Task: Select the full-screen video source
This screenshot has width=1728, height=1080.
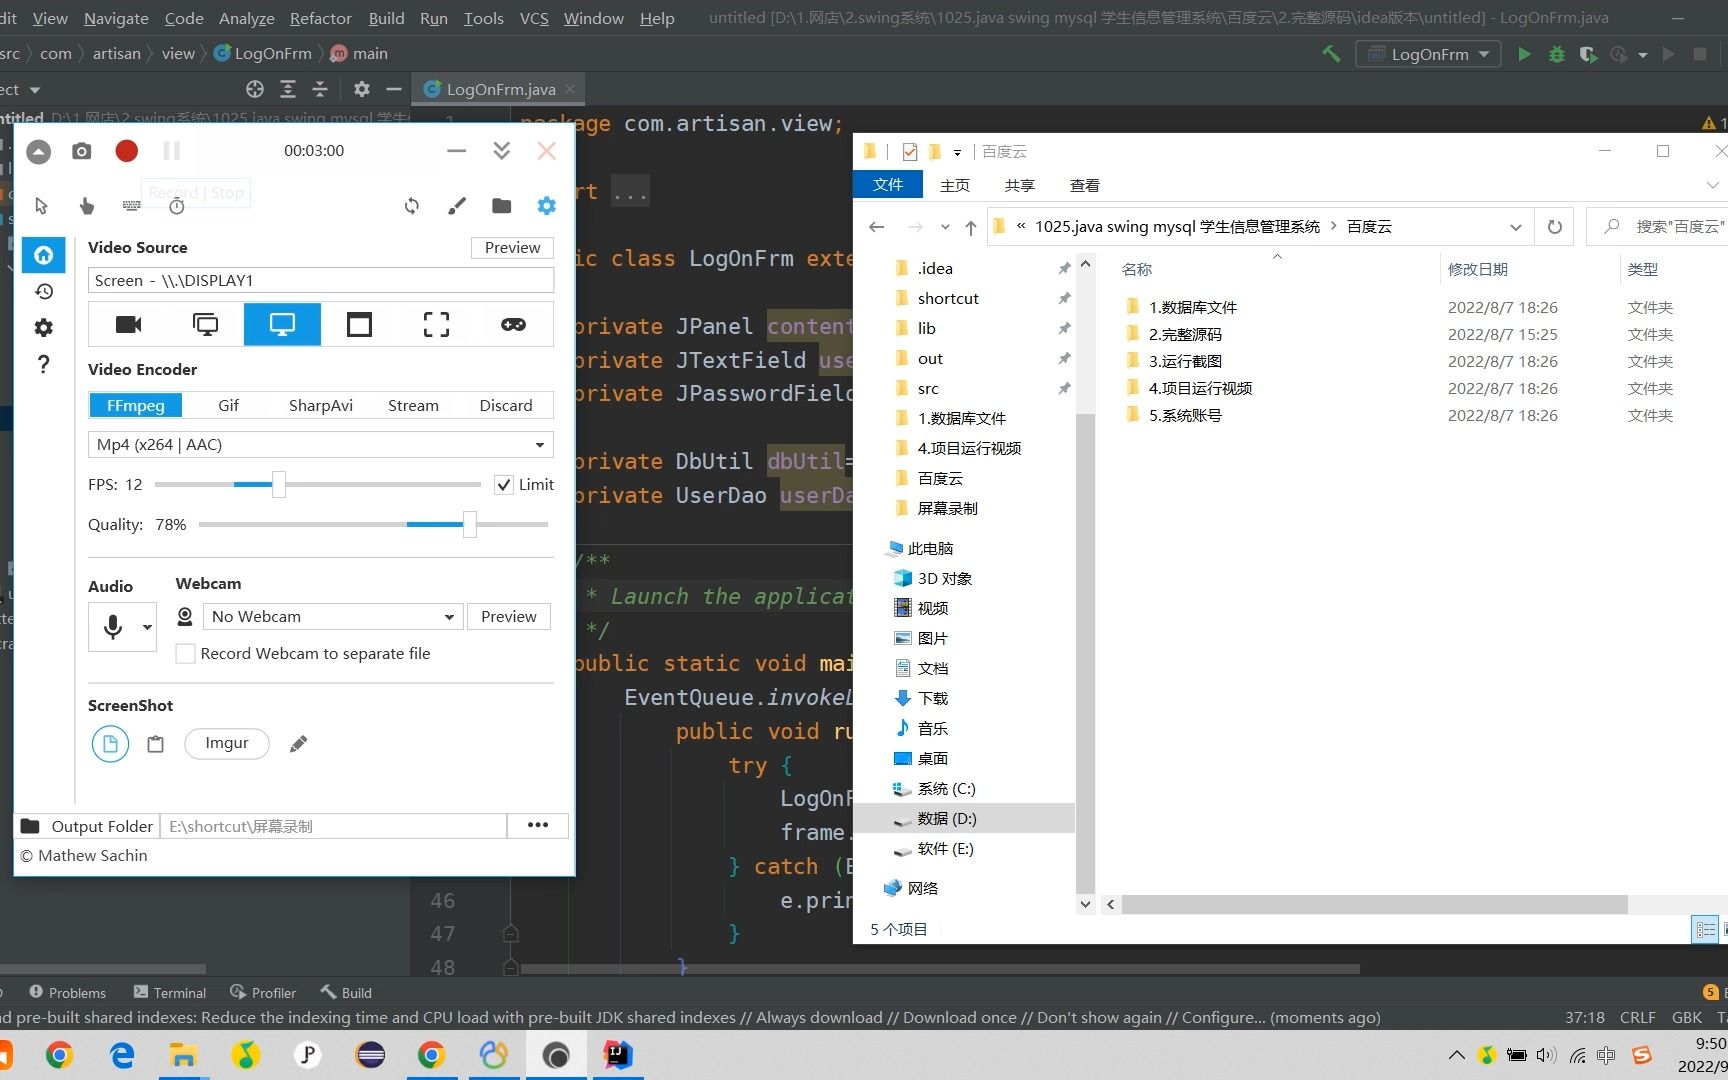Action: pos(435,324)
